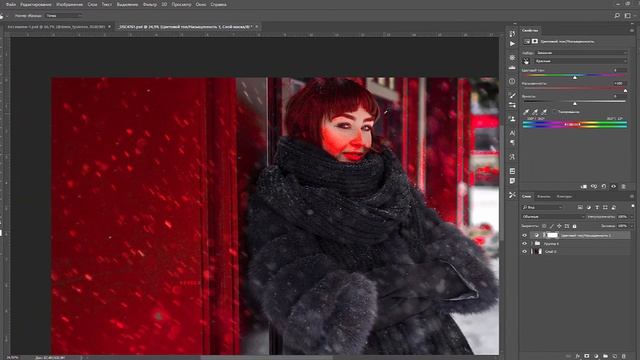640x360 pixels.
Task: Switch to the Контуры tab
Action: 564,197
